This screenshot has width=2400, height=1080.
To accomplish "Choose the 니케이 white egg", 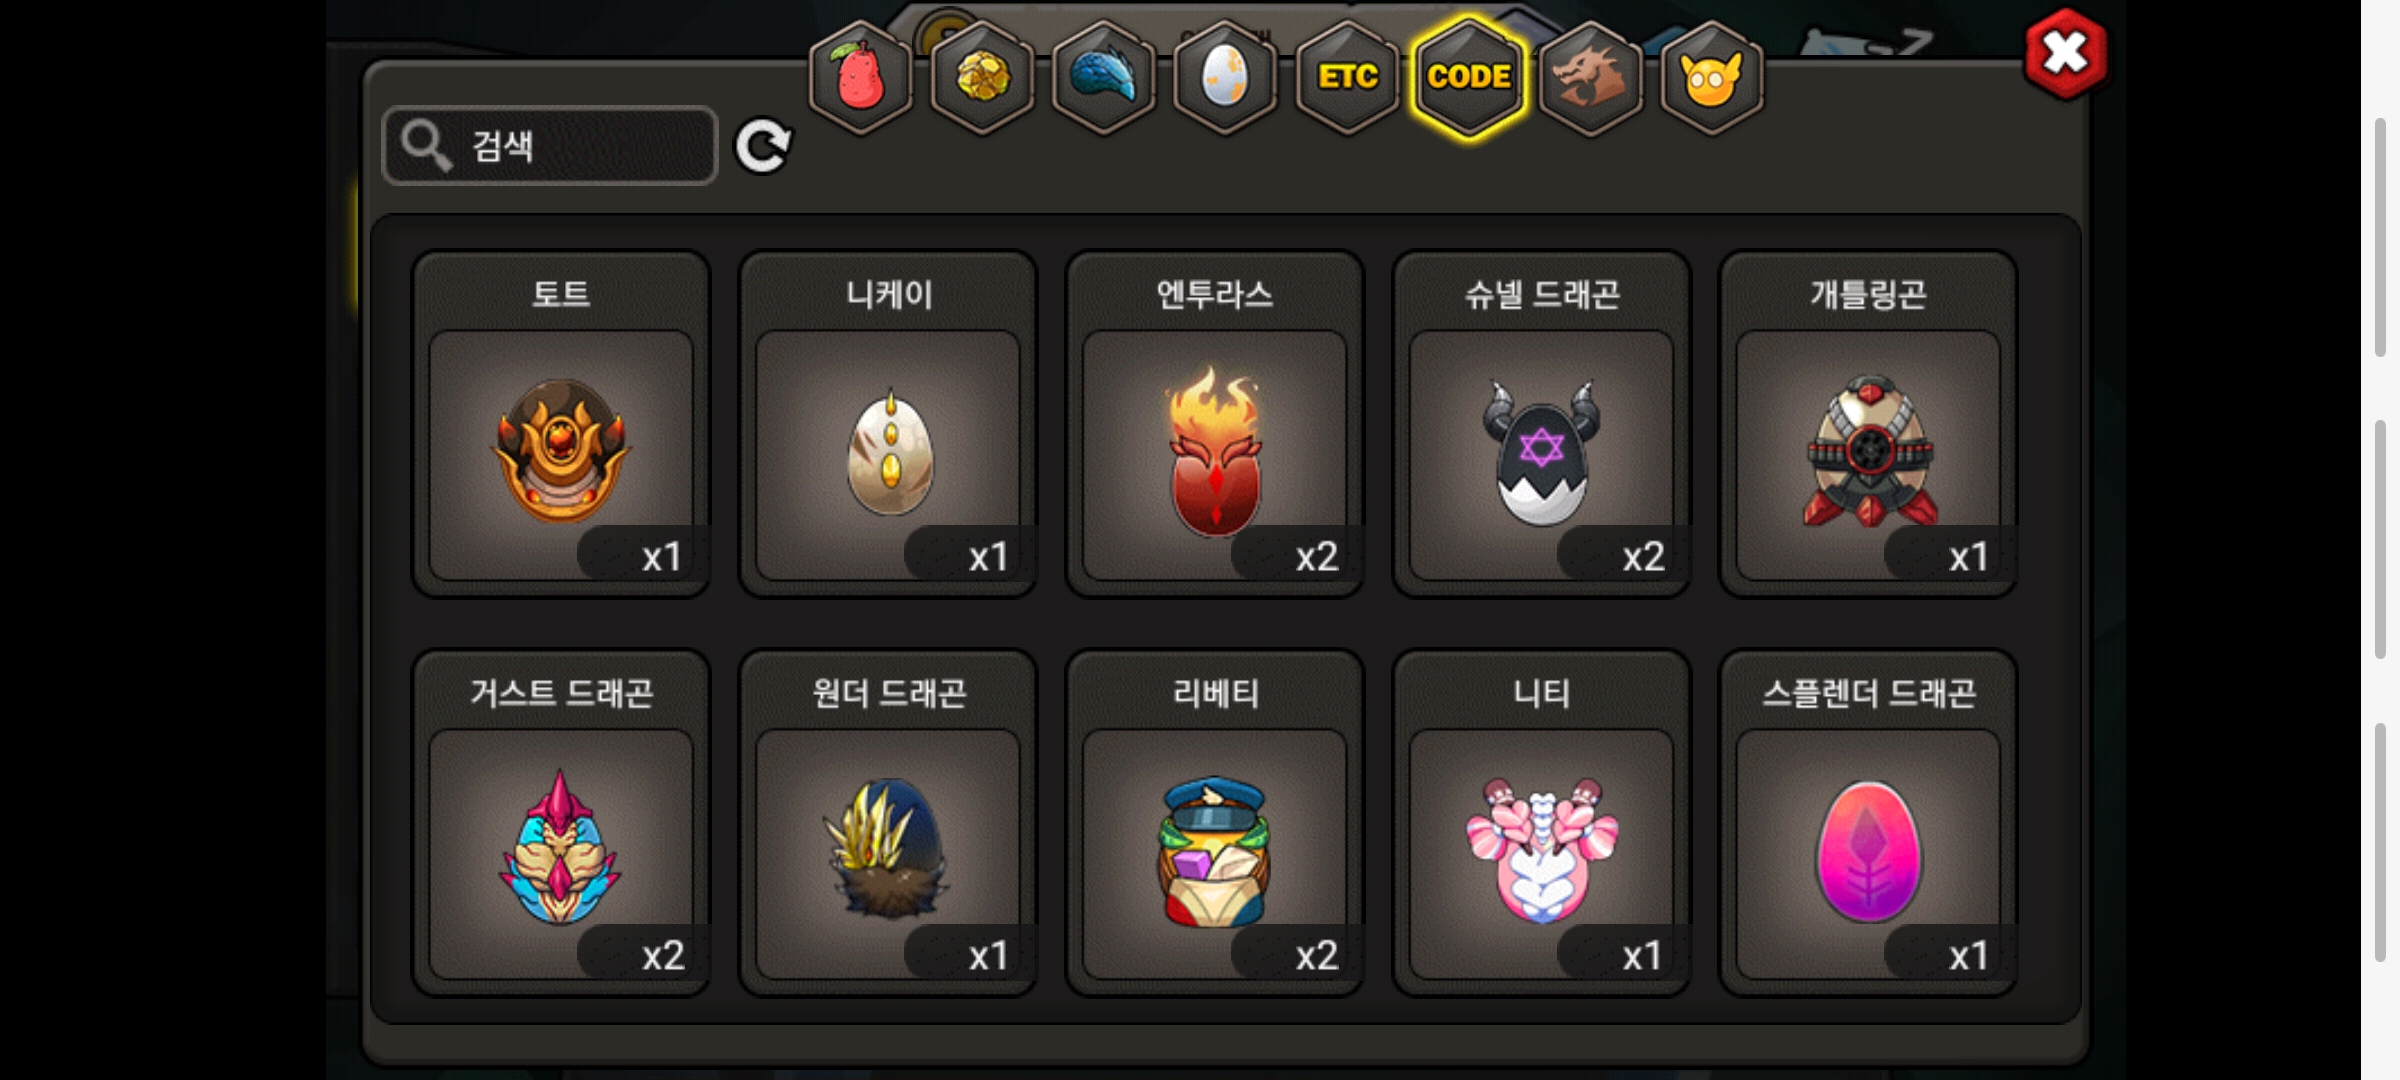I will point(888,424).
